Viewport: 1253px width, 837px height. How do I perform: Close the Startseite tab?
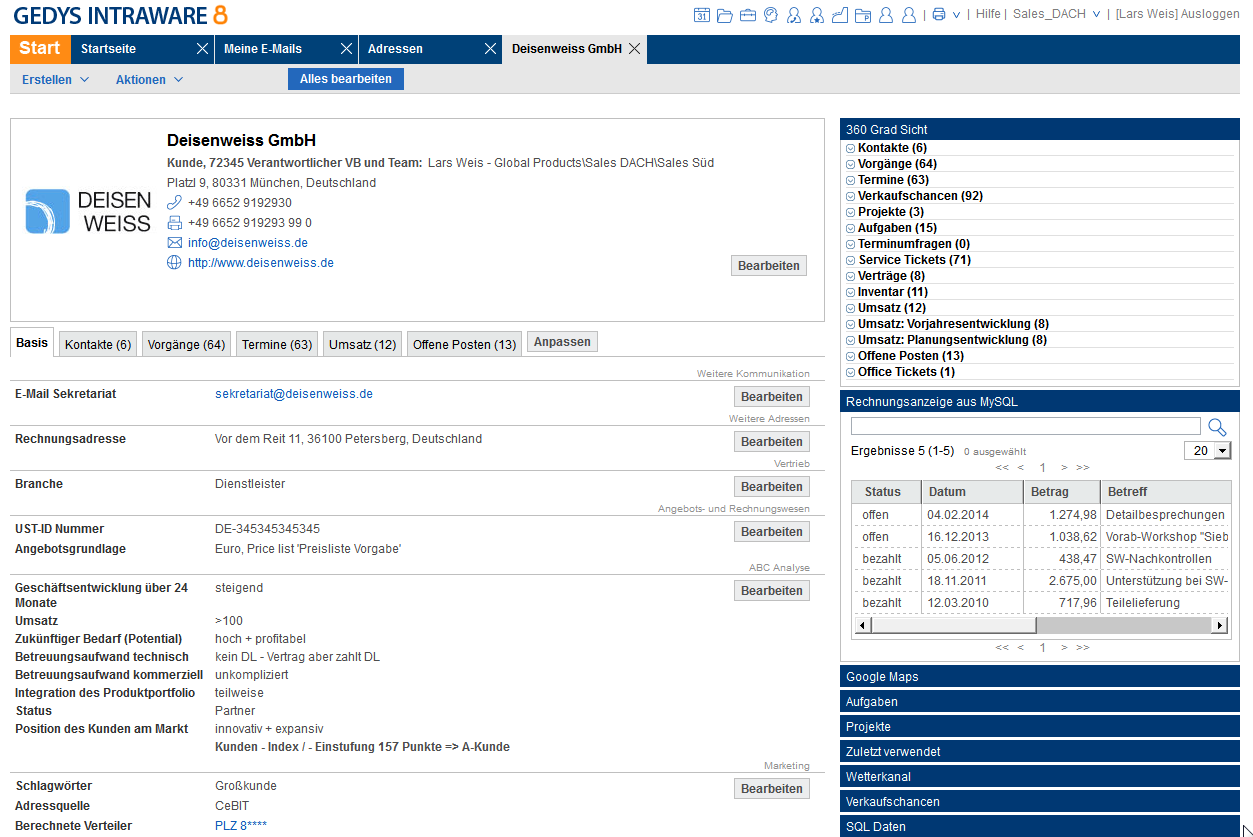(202, 49)
